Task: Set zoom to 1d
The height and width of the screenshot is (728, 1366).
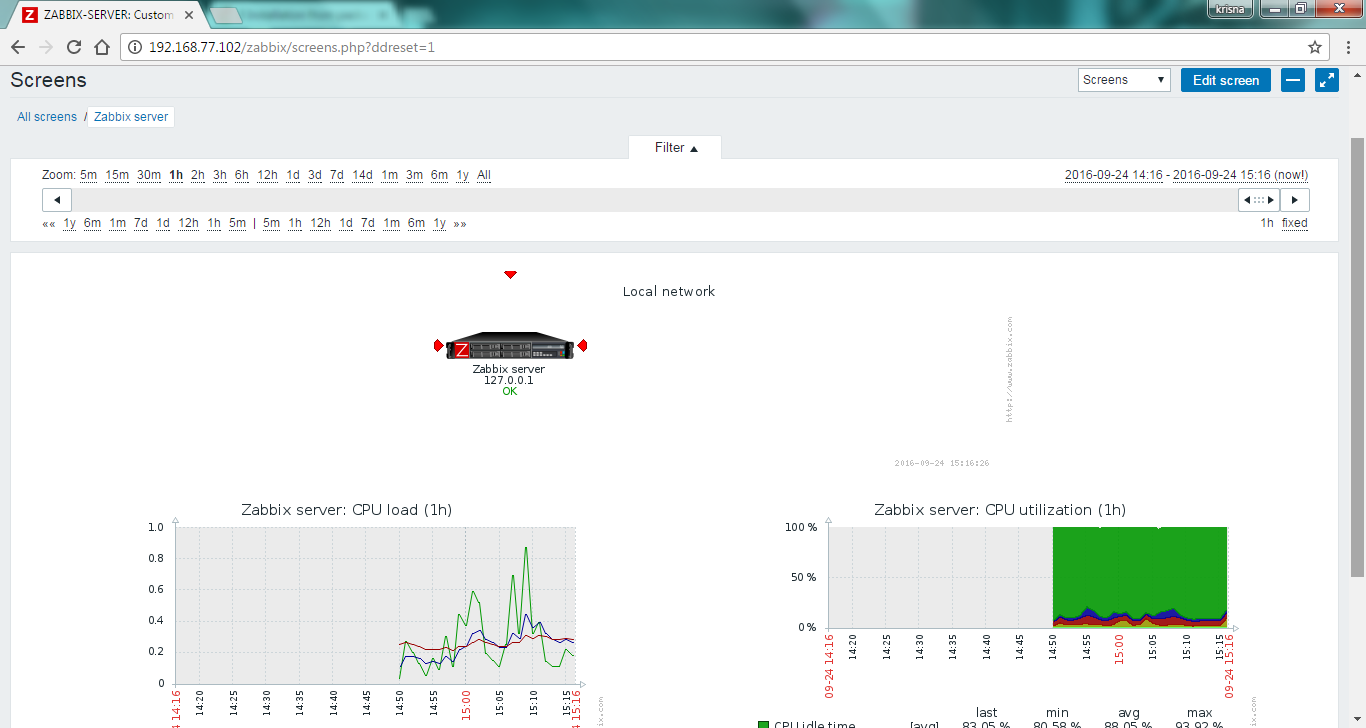Action: (x=293, y=175)
